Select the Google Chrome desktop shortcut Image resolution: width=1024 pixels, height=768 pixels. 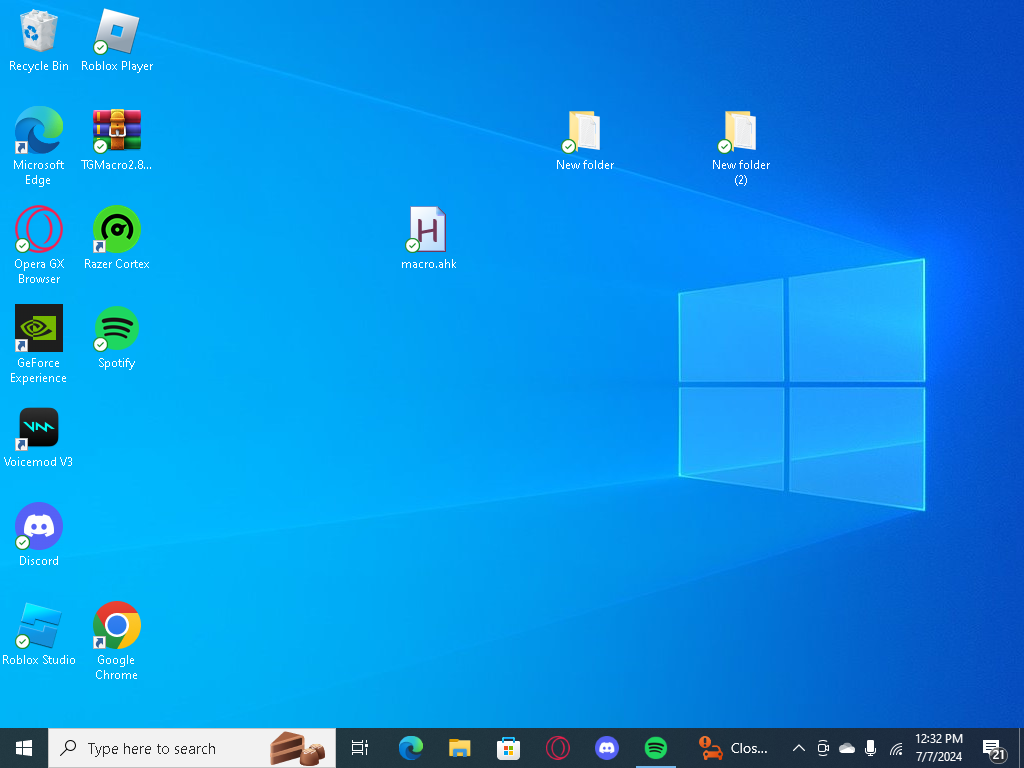[117, 626]
